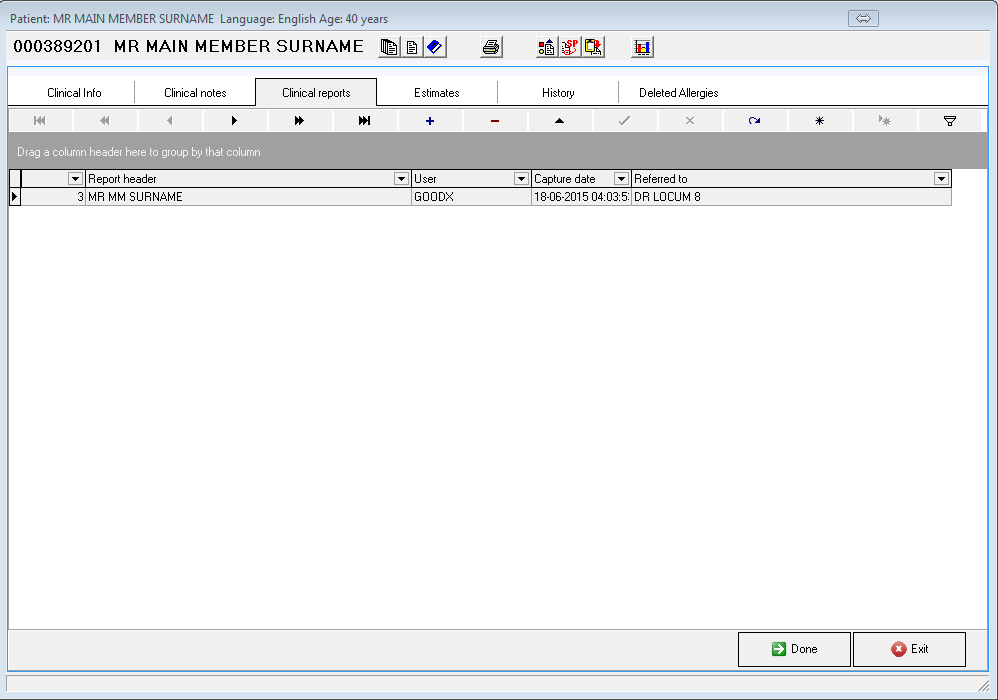
Task: Select the MR MM SURNAME report row
Action: point(248,197)
